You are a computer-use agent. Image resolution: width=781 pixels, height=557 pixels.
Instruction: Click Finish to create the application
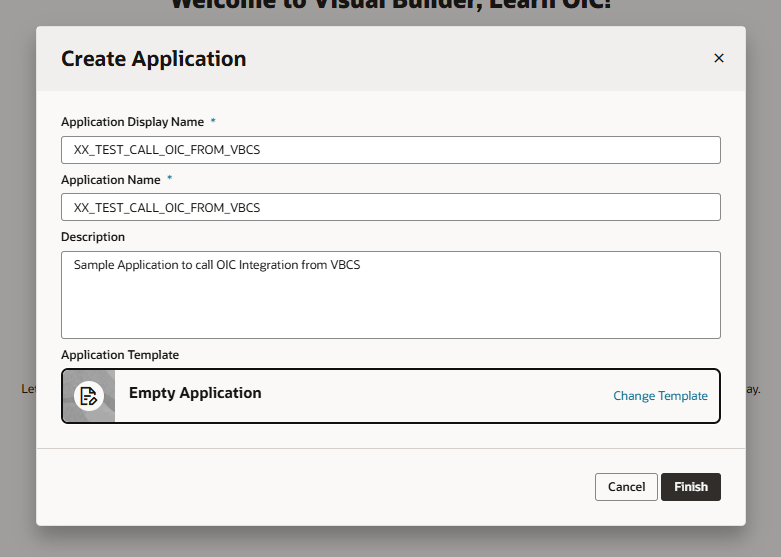(x=690, y=487)
